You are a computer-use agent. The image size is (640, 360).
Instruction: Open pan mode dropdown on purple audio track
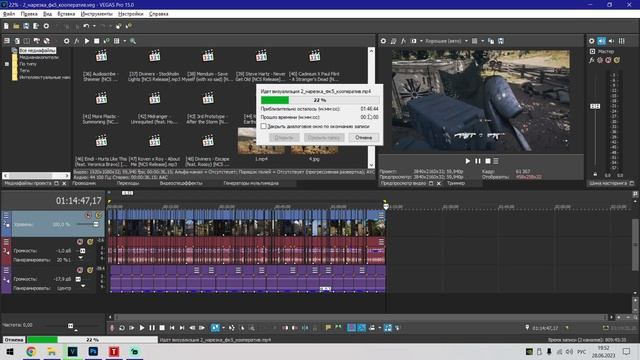coord(83,287)
